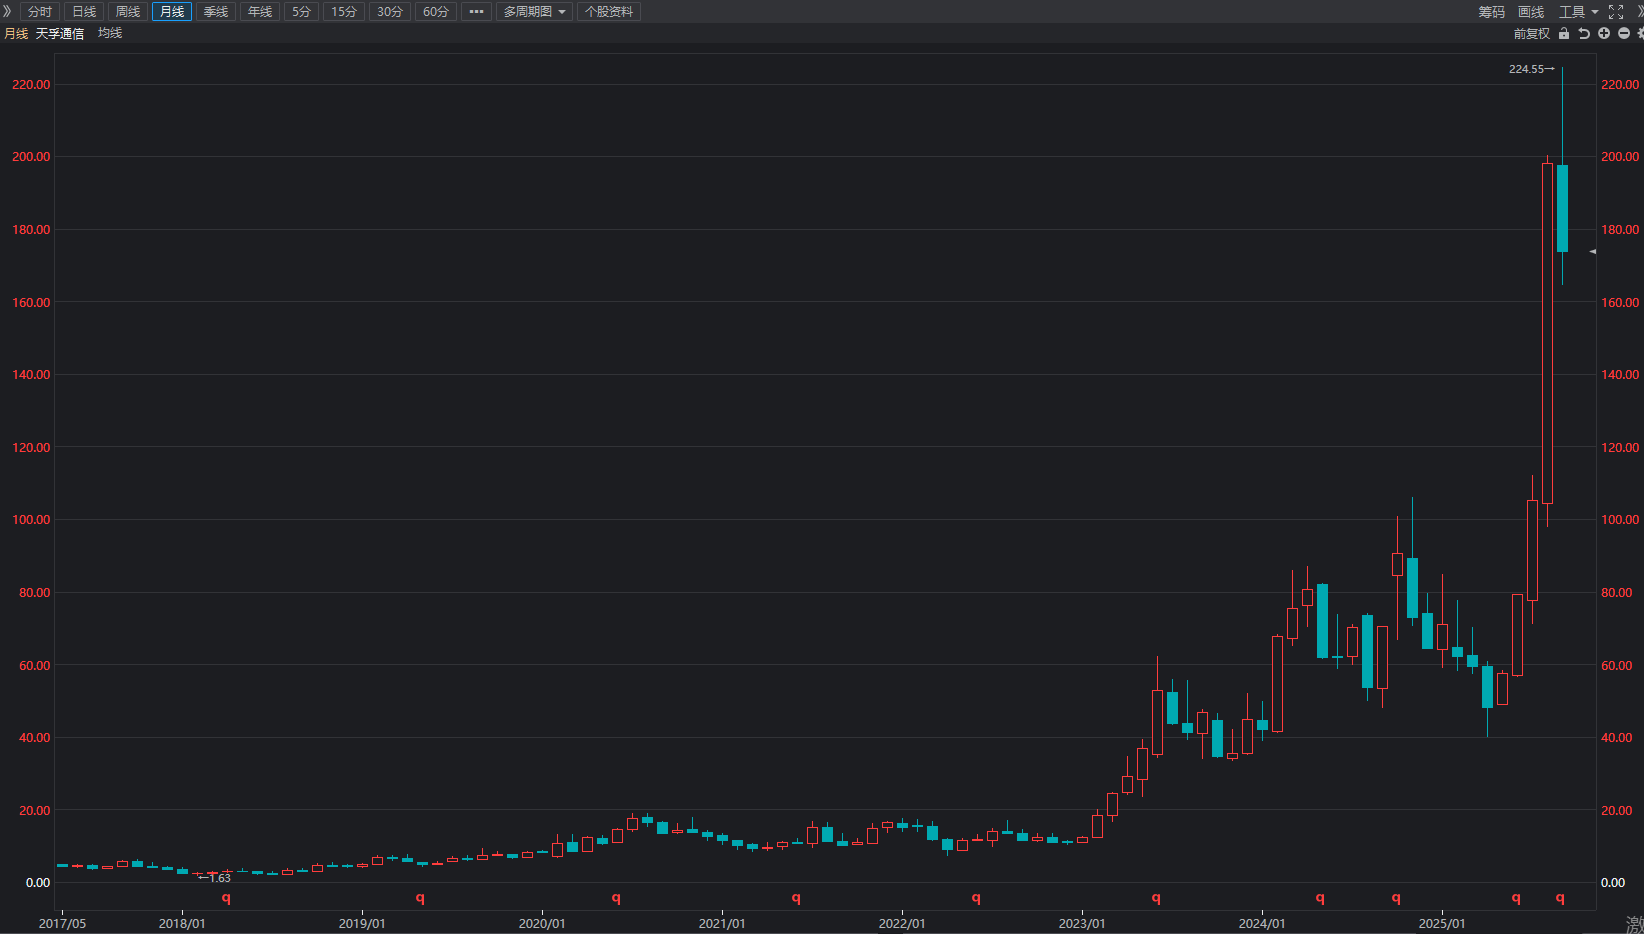Click the current price marker on right axis
The height and width of the screenshot is (934, 1644).
(1593, 252)
